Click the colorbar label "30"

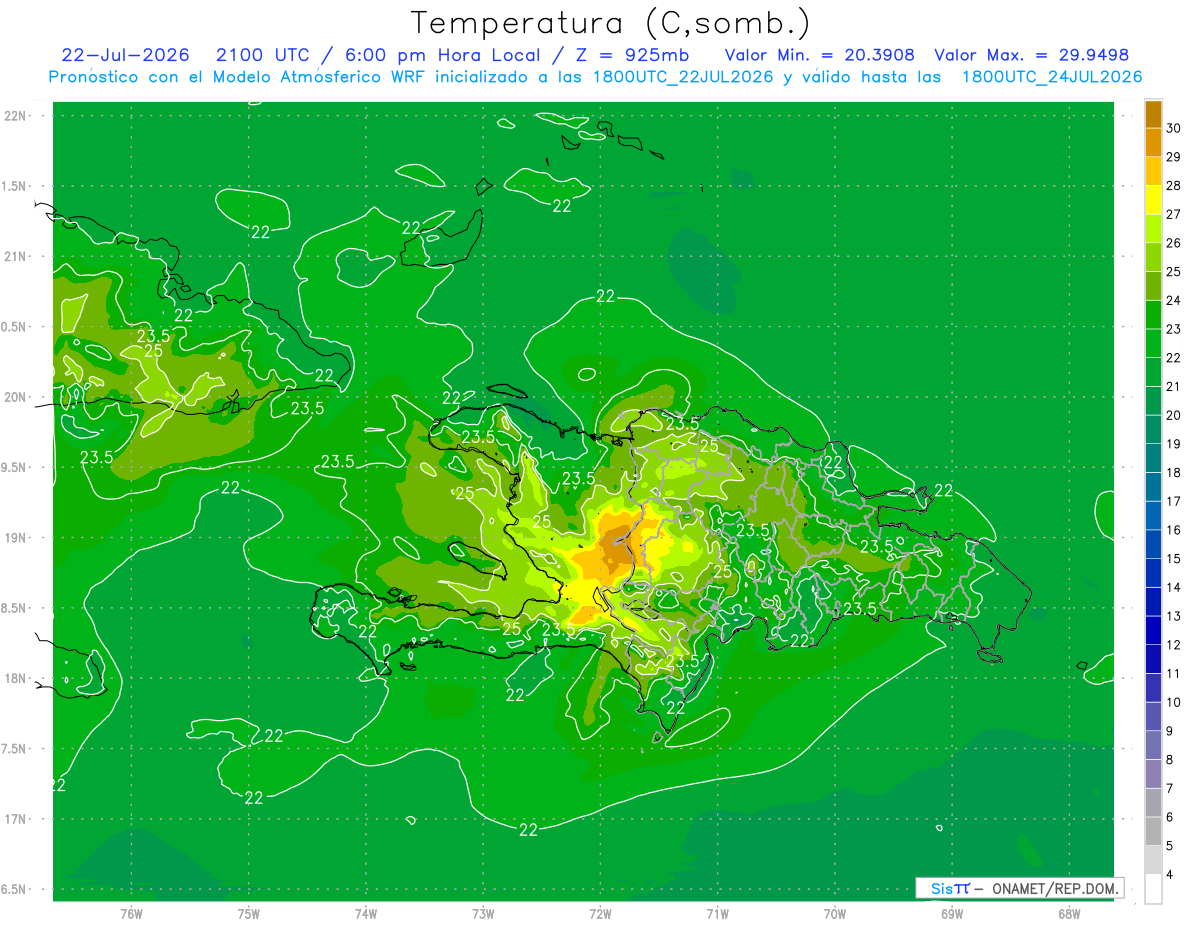tap(1175, 128)
